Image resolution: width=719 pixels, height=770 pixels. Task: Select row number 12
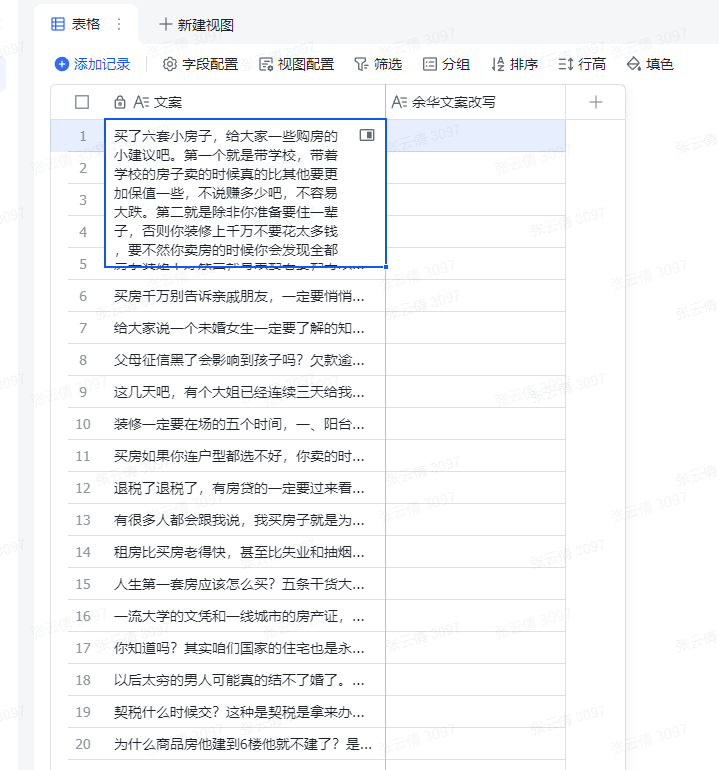(83, 488)
